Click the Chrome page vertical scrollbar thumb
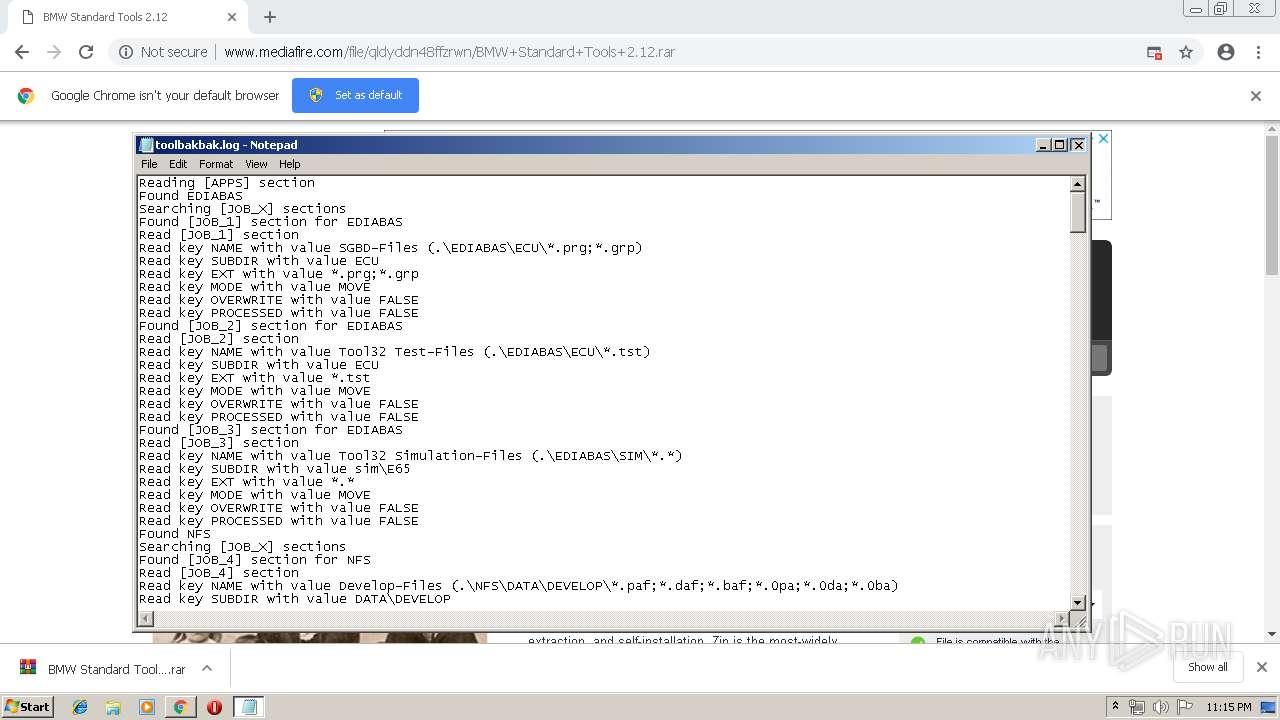This screenshot has width=1280, height=720. pos(1272,205)
